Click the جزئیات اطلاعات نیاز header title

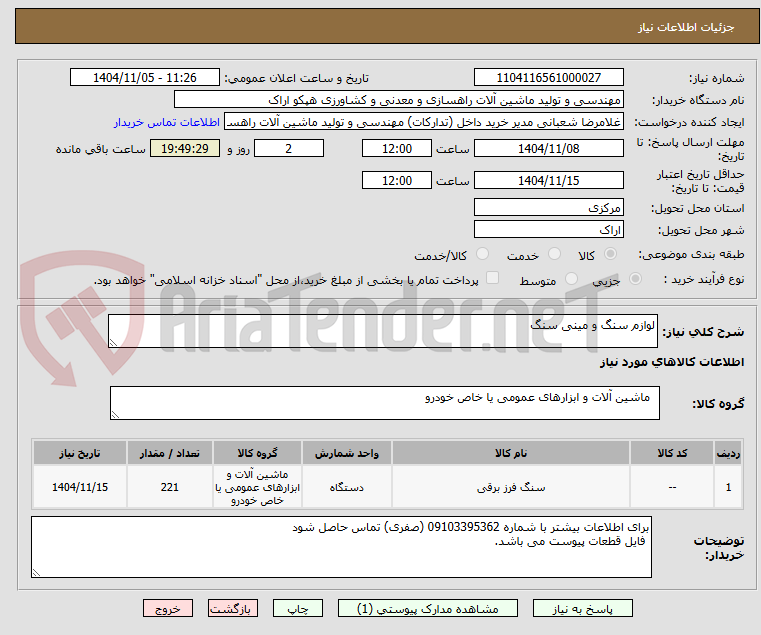686,27
